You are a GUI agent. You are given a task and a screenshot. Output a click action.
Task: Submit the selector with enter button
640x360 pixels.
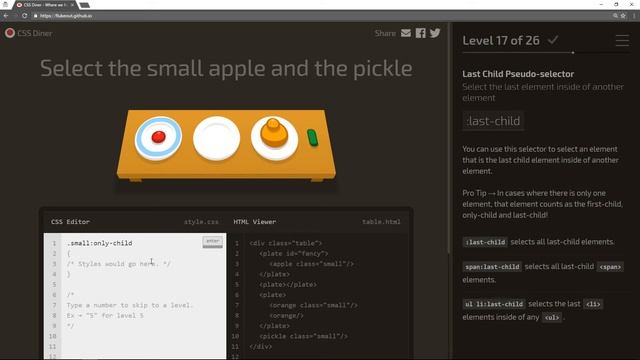pos(212,242)
